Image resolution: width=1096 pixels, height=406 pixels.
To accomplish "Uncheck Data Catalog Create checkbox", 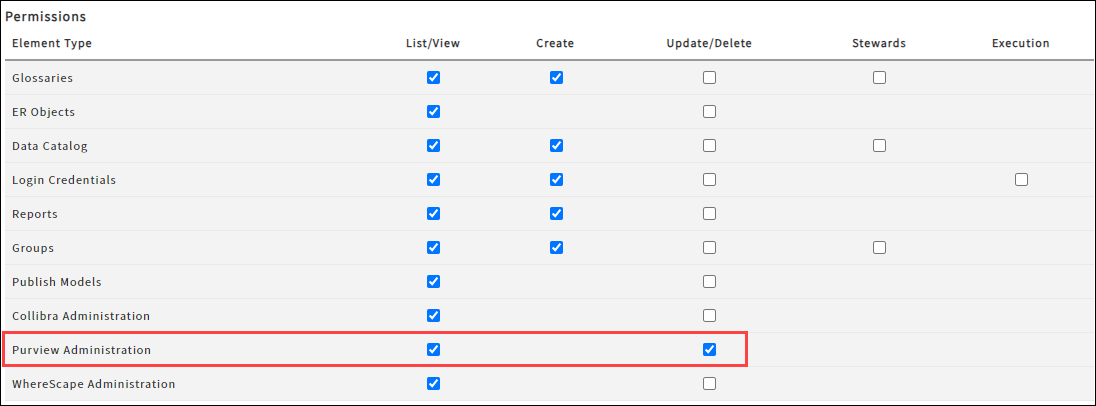I will [556, 145].
